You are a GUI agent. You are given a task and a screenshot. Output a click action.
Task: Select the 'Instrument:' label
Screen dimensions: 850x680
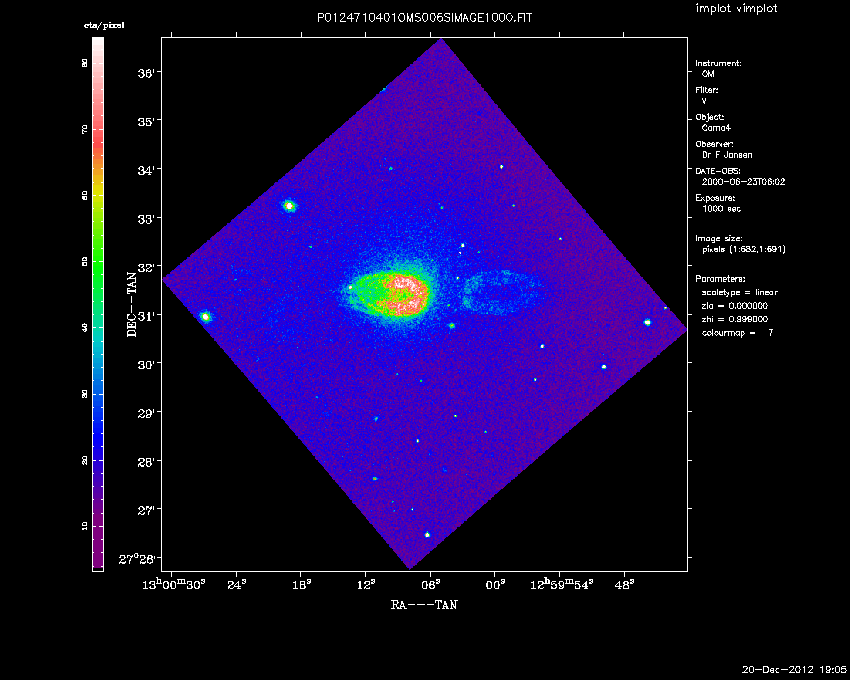(x=718, y=63)
